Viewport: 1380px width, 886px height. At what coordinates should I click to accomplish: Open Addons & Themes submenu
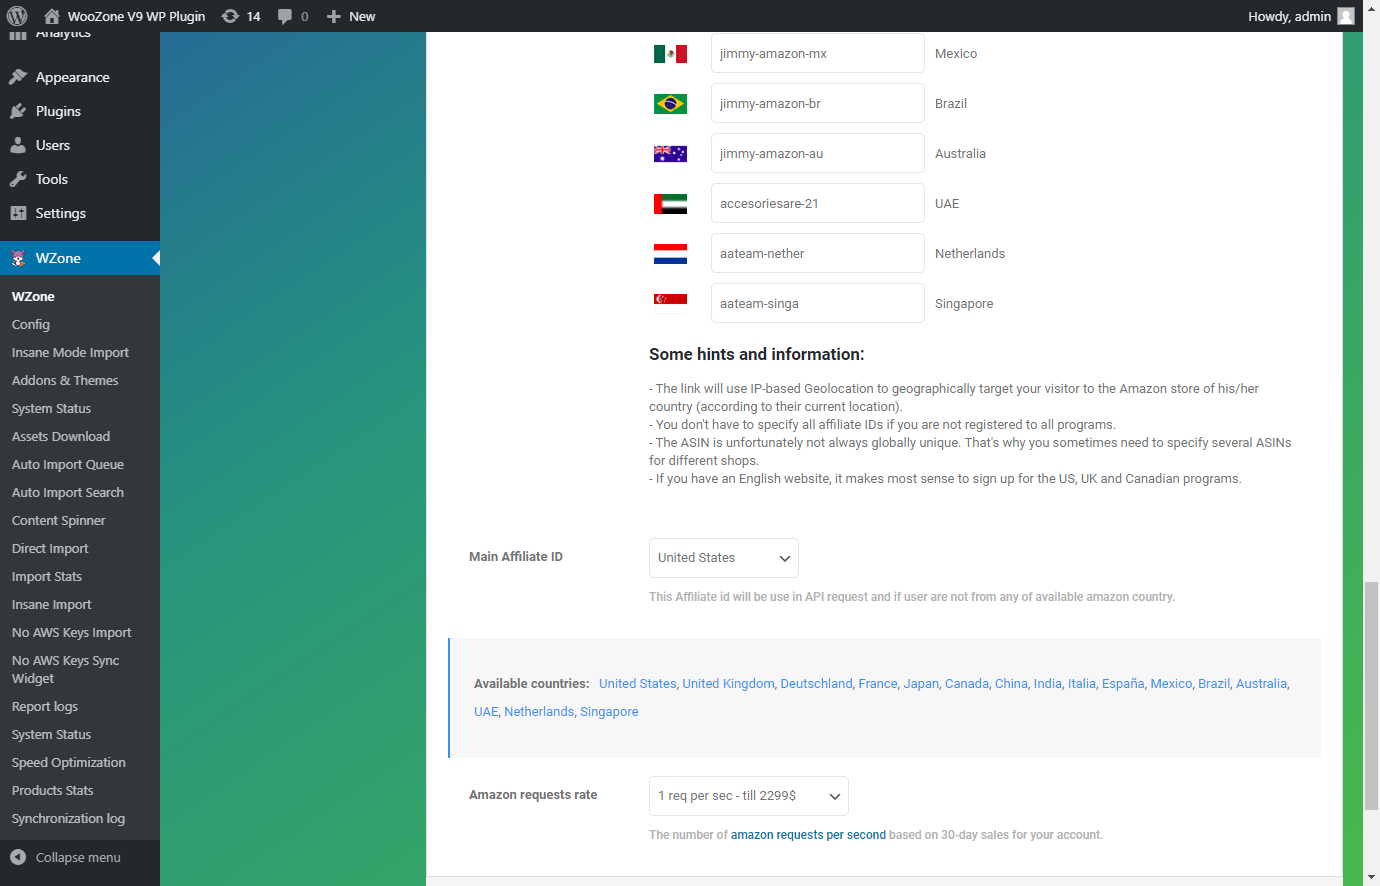[65, 380]
